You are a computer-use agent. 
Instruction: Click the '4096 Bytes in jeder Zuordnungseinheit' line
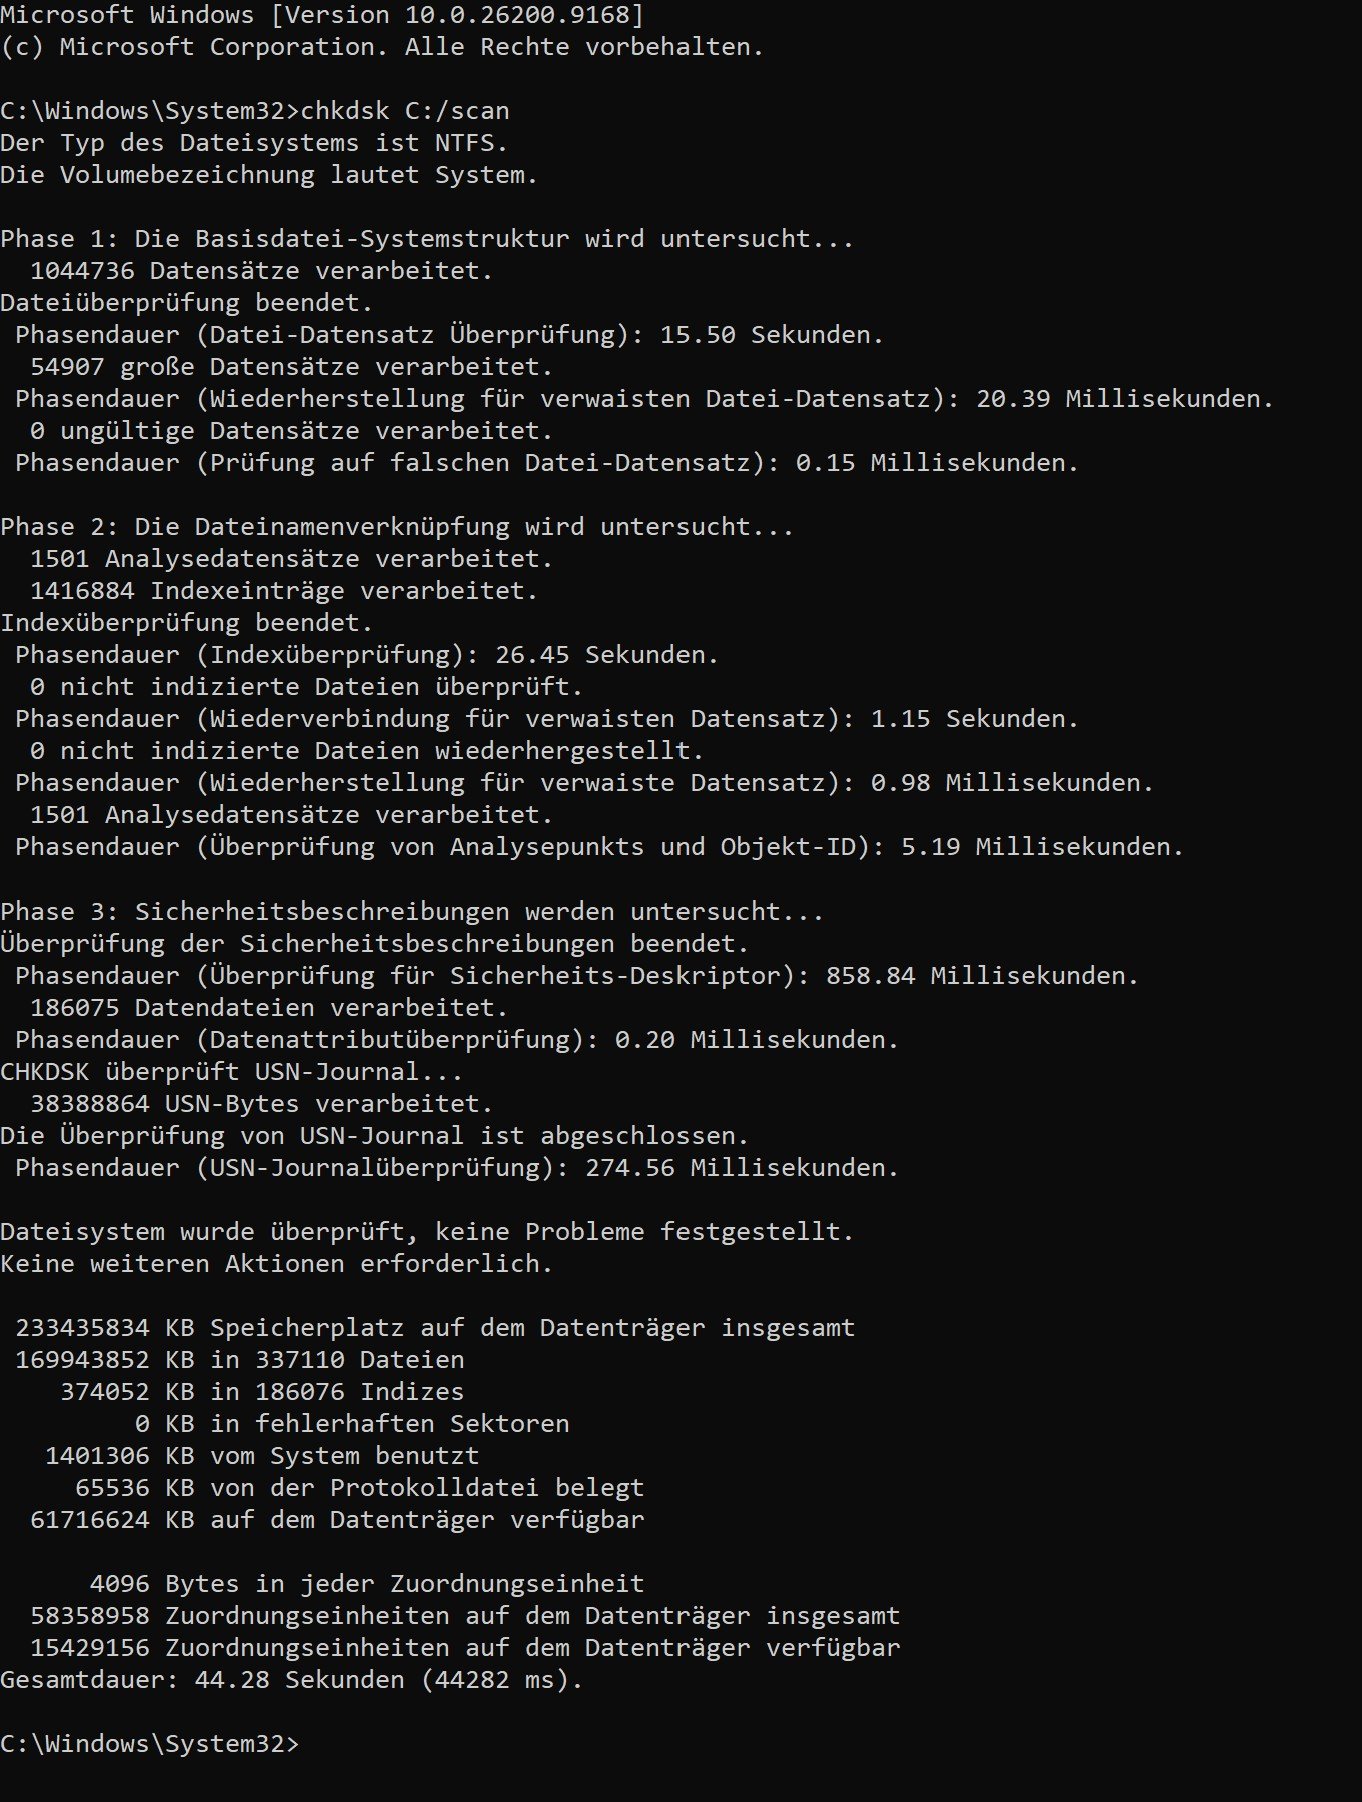[367, 1583]
